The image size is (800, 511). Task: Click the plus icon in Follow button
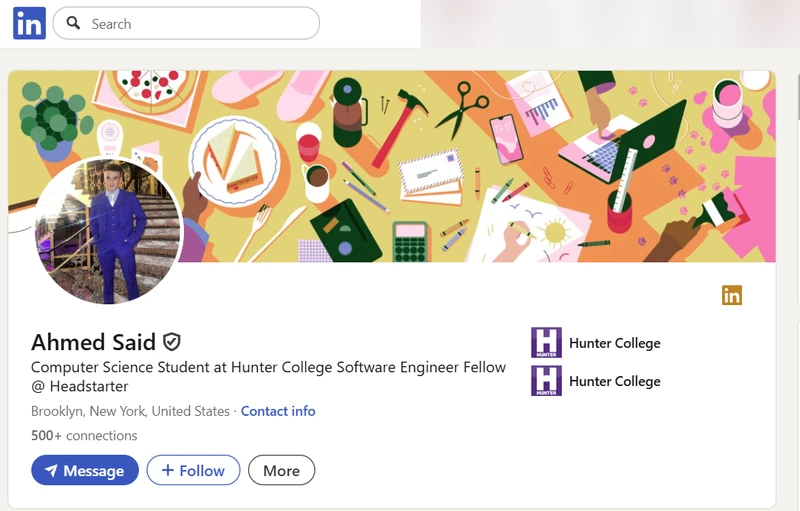coord(167,470)
